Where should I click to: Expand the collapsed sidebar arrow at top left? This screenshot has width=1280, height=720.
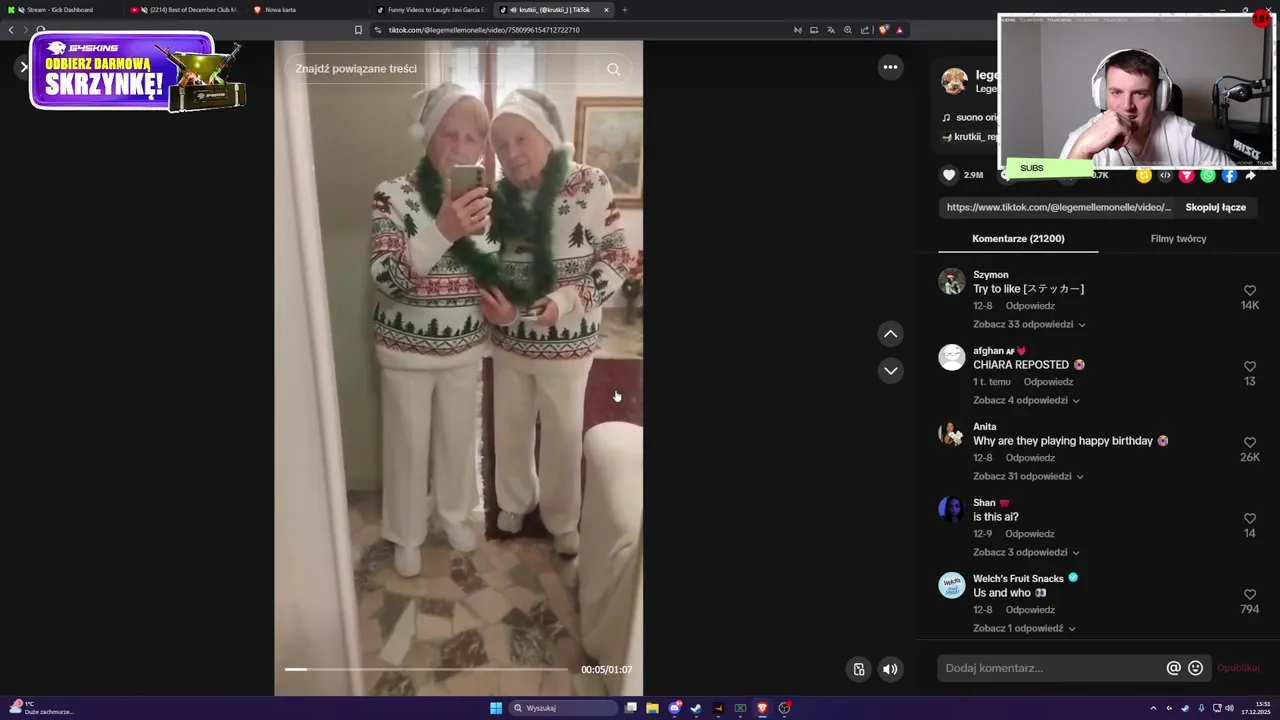pos(23,67)
